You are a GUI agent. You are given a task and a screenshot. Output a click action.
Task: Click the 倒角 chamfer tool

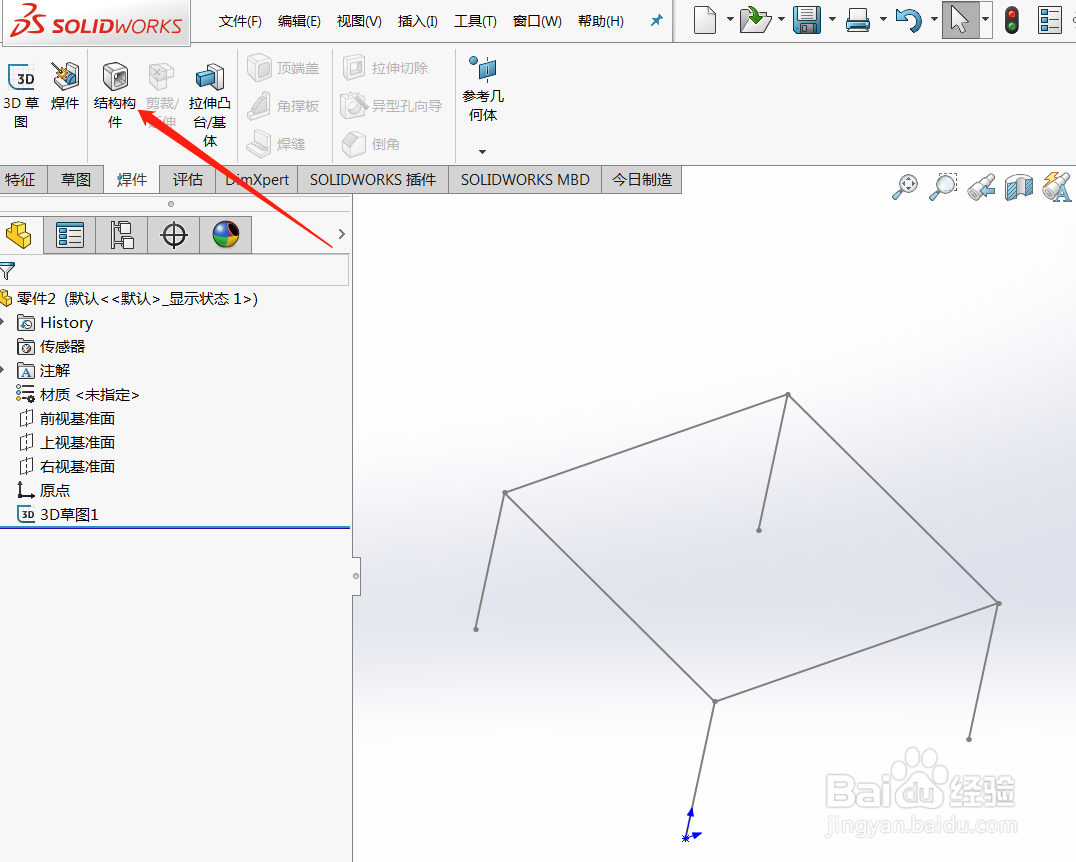click(x=371, y=143)
